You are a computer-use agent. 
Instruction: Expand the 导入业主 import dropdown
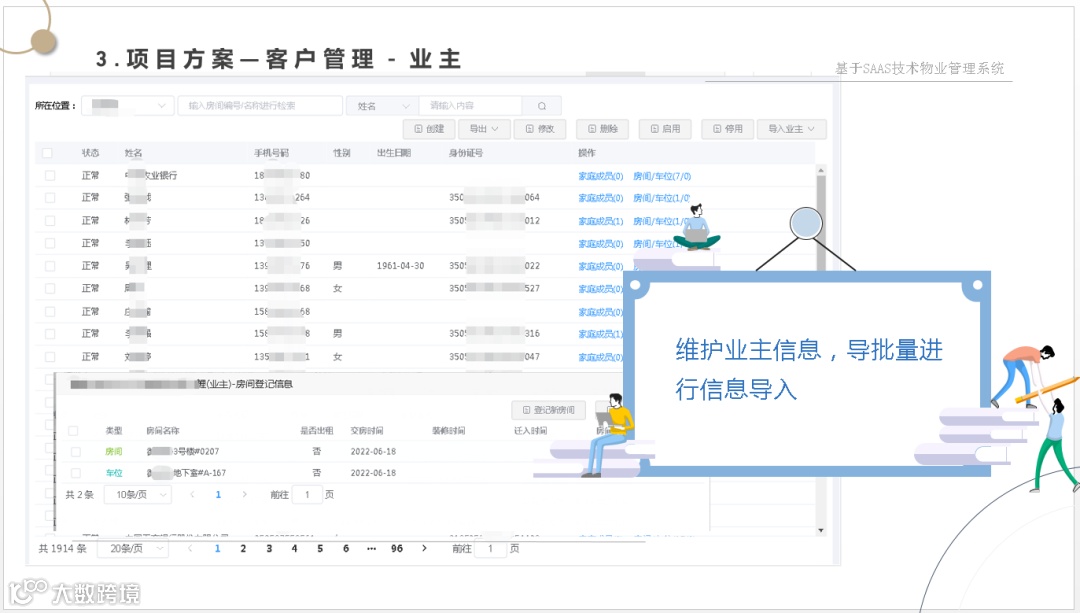(x=791, y=129)
